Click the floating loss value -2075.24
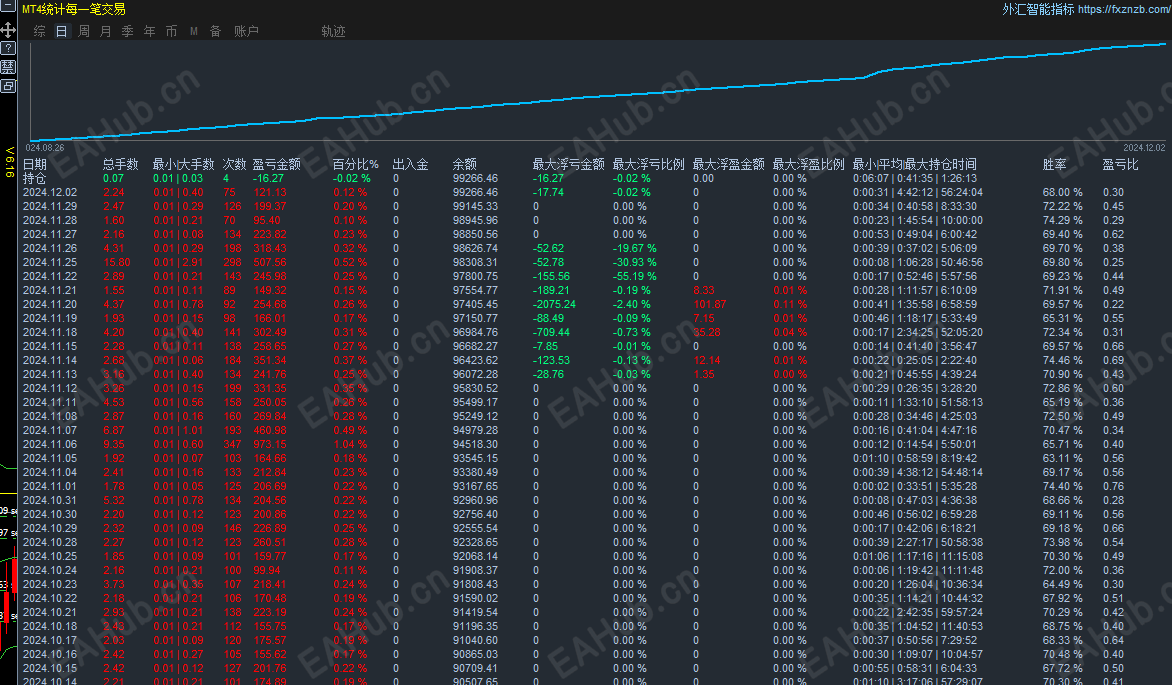 554,304
